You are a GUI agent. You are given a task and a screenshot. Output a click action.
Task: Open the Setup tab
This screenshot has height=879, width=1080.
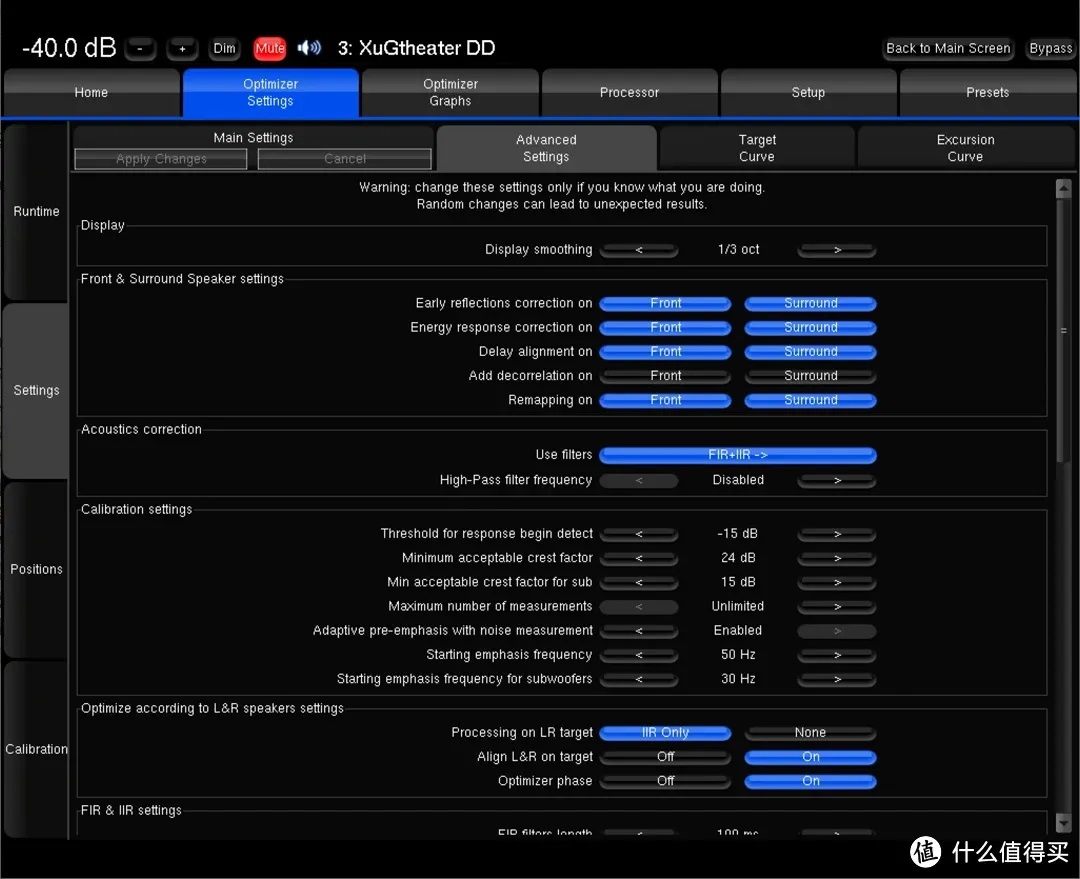pos(809,92)
